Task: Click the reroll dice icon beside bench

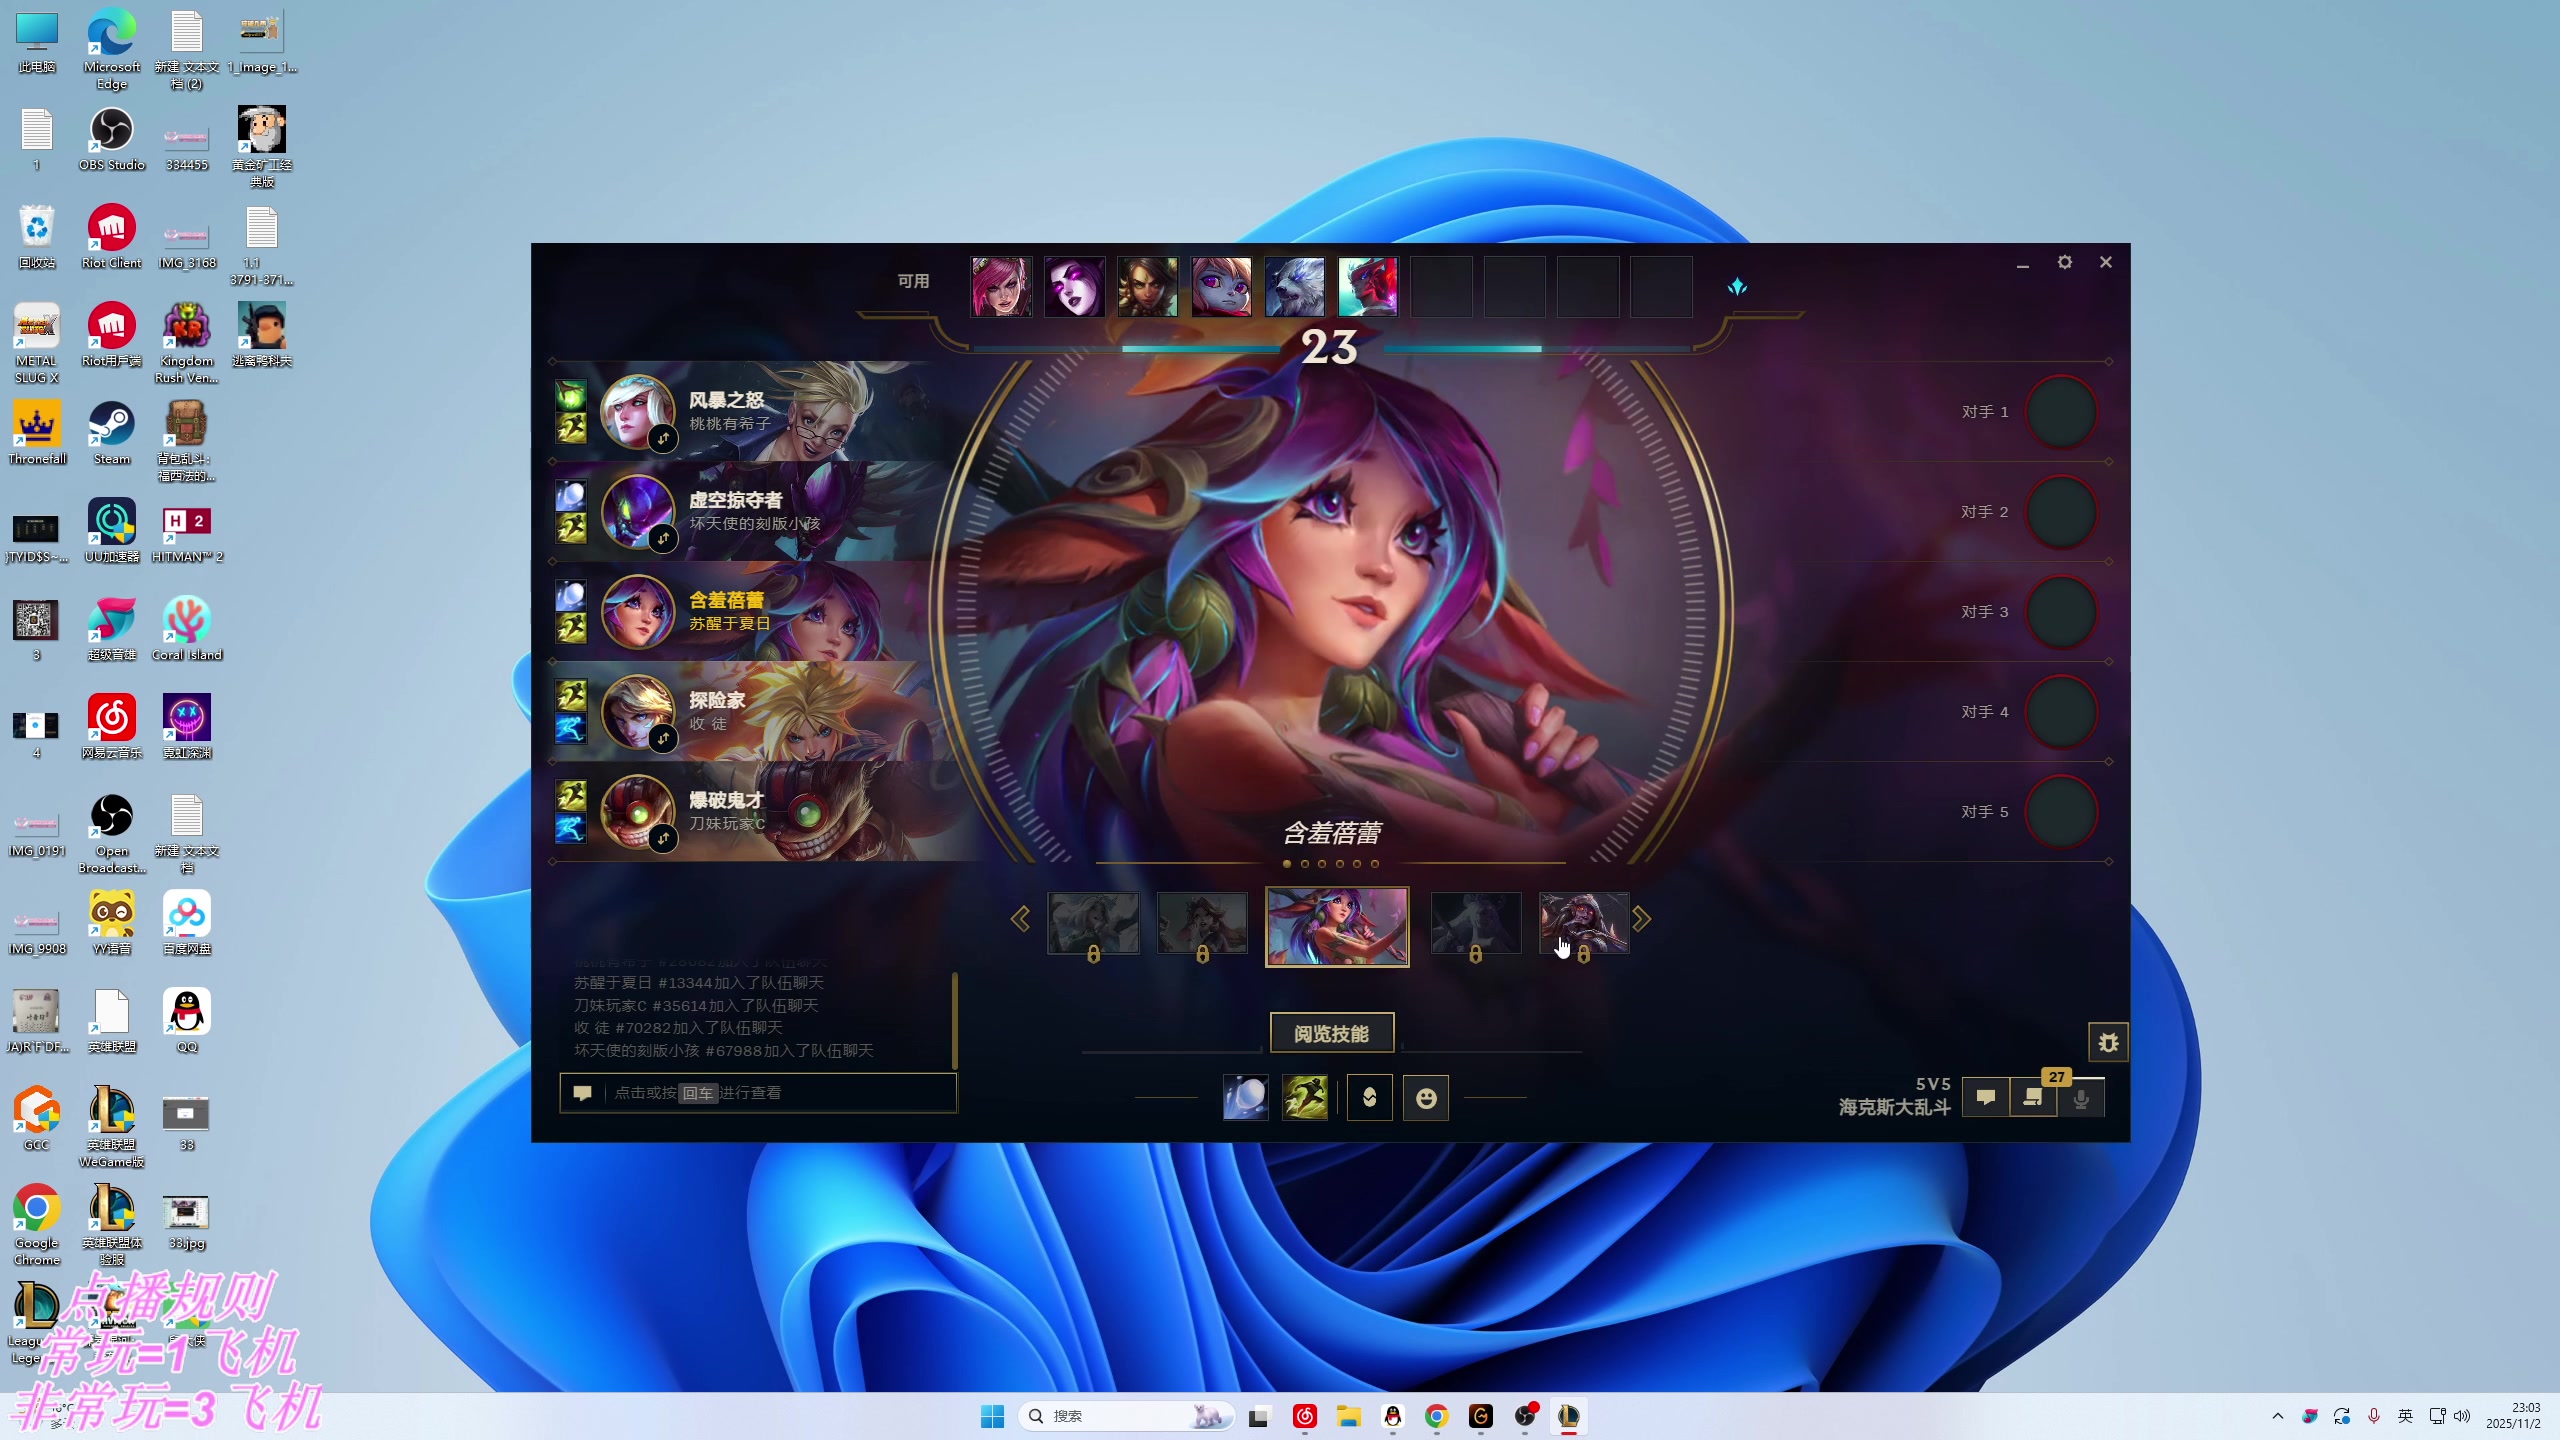Action: (1737, 287)
